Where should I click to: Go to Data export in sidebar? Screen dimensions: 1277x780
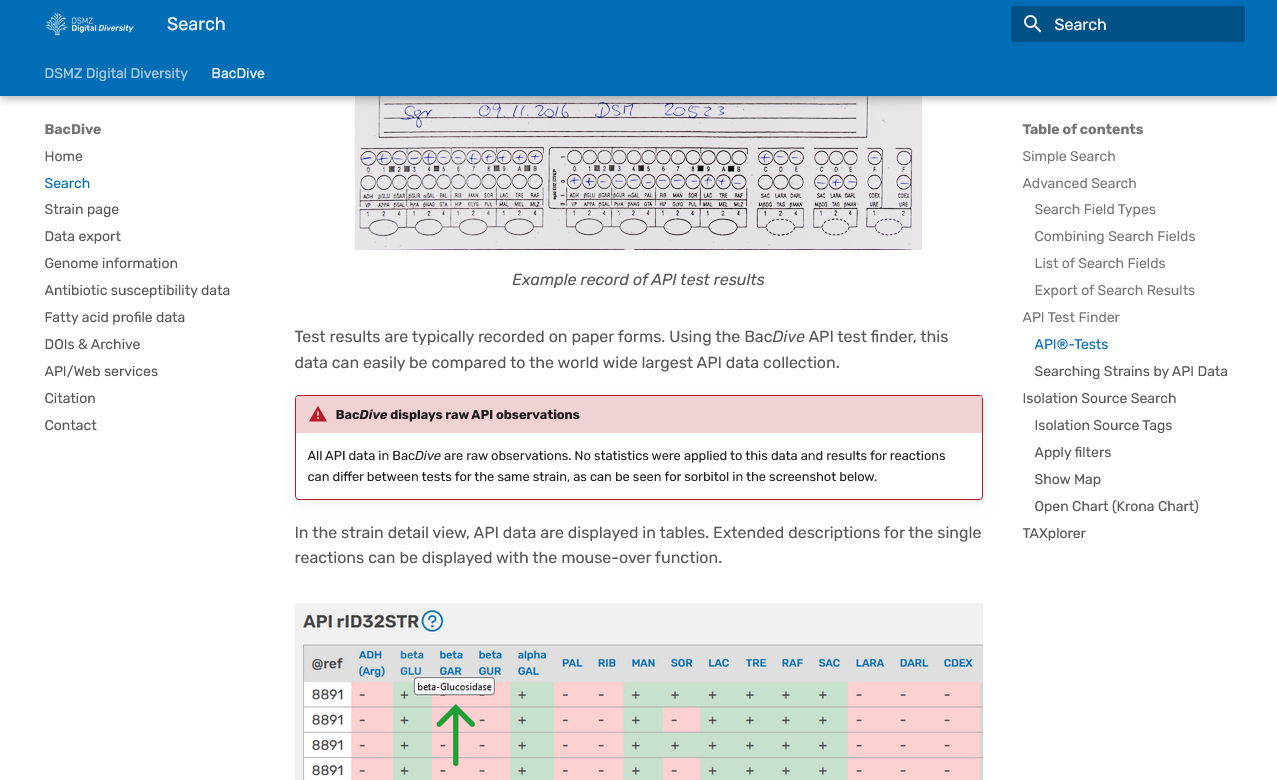pos(82,236)
